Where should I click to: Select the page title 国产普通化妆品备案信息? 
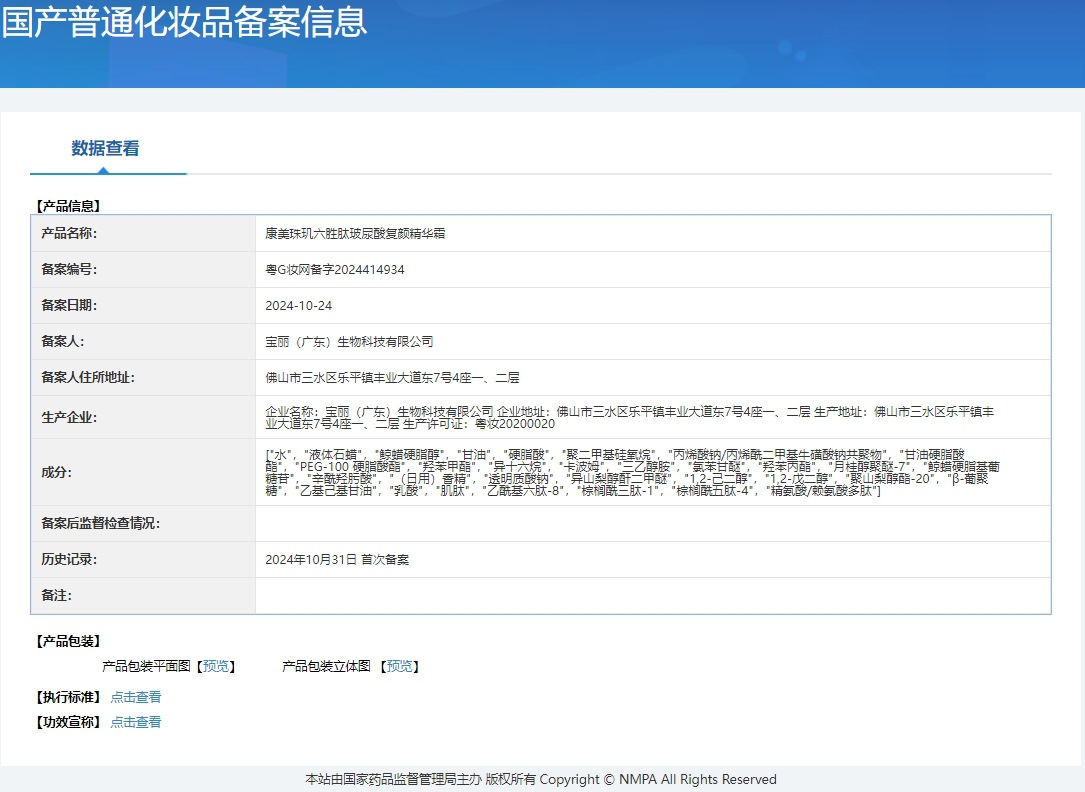coord(184,22)
